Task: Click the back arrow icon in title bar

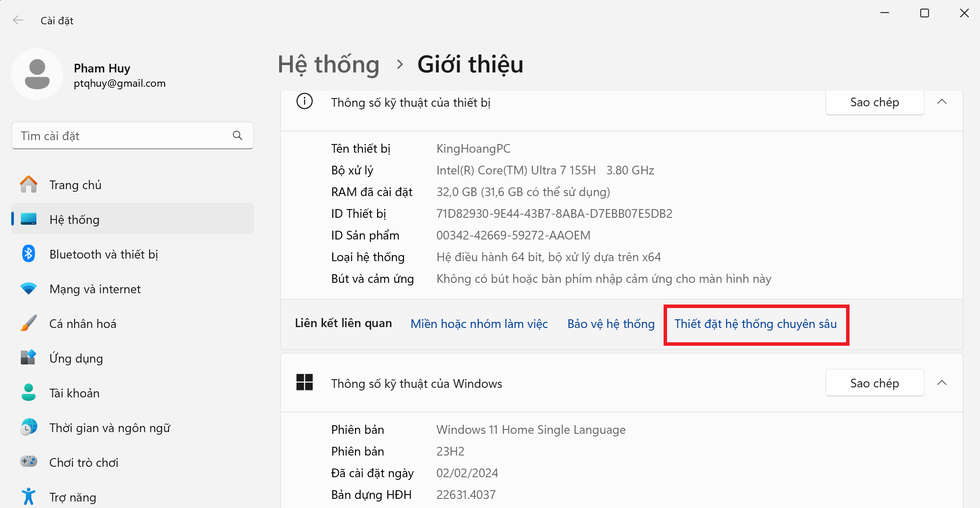Action: (x=18, y=20)
